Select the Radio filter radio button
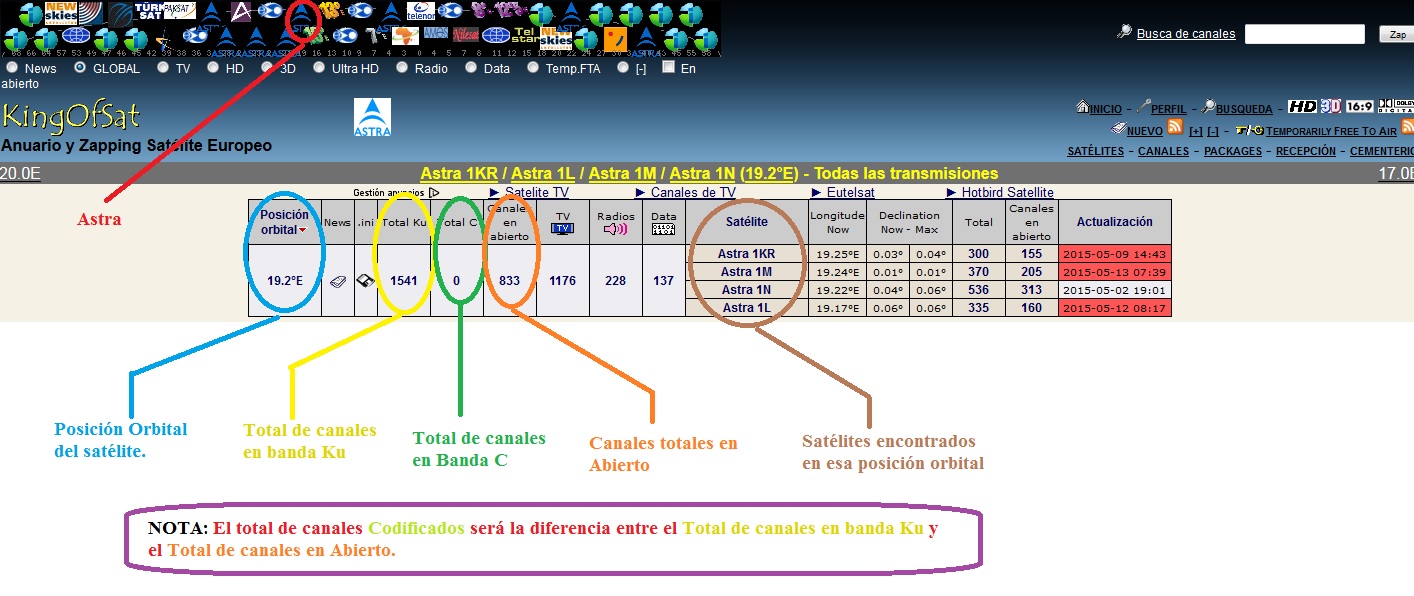The width and height of the screenshot is (1414, 596). (402, 68)
